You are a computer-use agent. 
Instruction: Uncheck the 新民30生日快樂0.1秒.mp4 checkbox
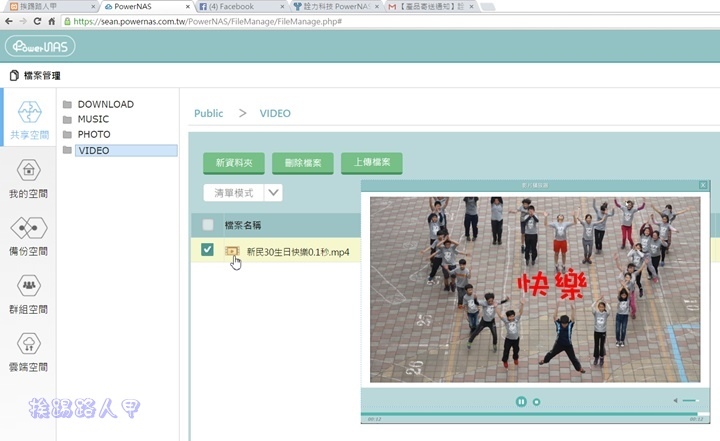tap(207, 250)
